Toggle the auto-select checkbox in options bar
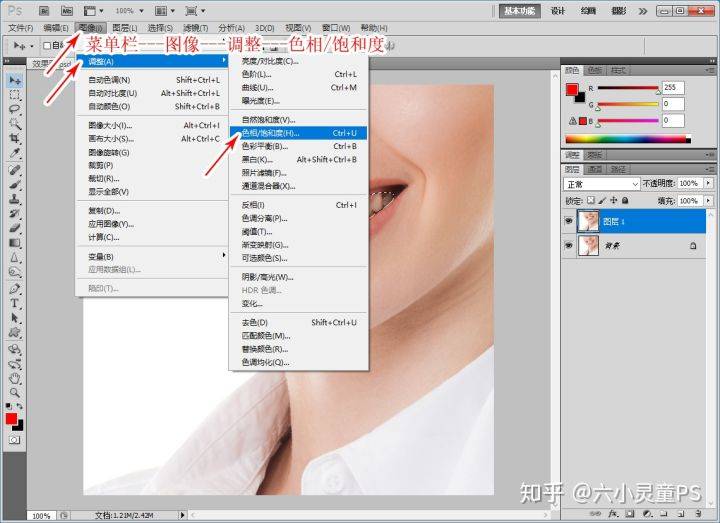Viewport: 720px width, 523px height. (46, 45)
